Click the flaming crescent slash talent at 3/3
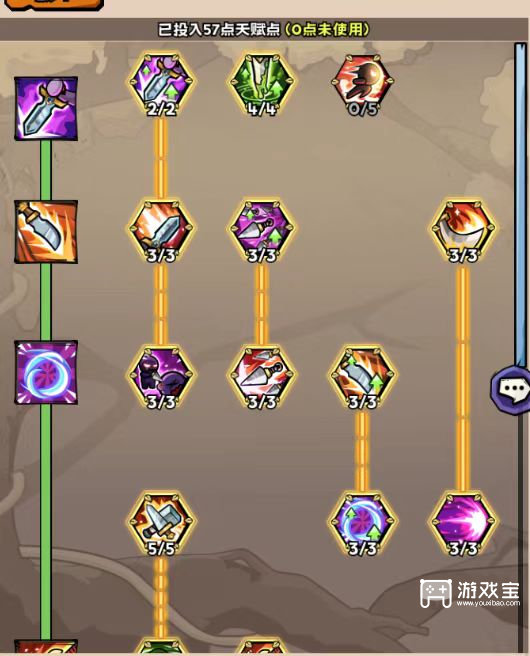The image size is (530, 656). (x=463, y=231)
